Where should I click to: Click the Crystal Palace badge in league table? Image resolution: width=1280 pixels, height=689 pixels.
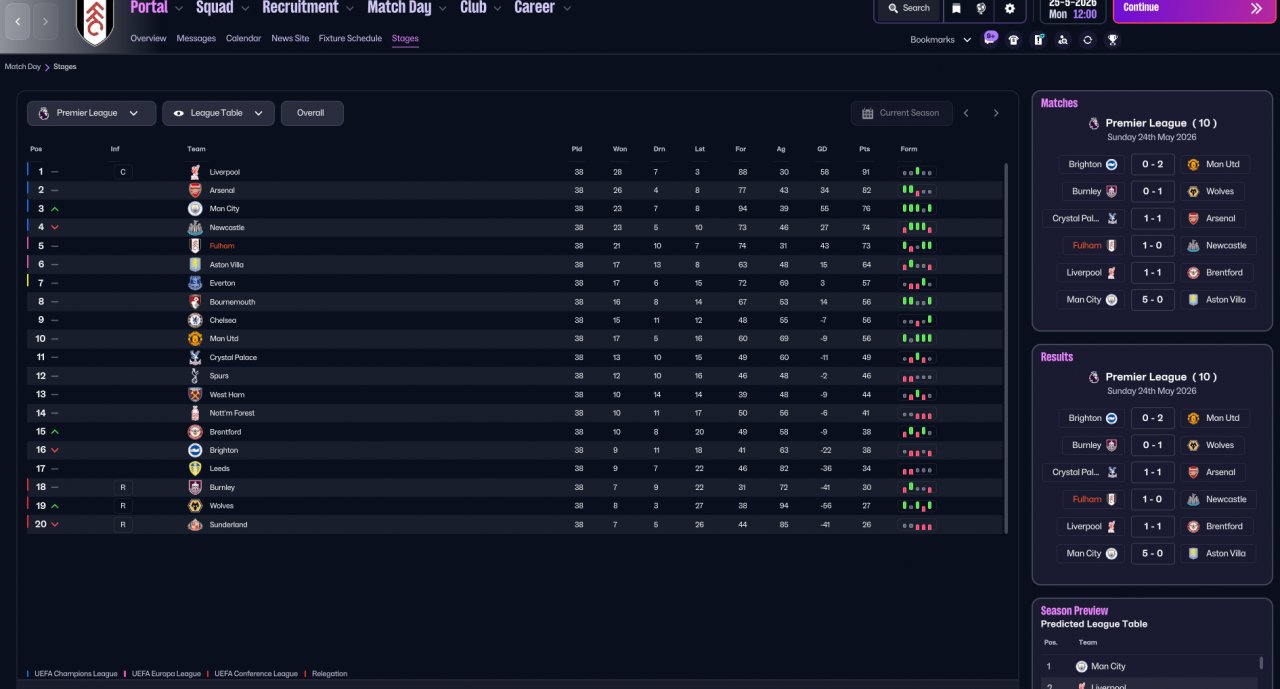[195, 357]
